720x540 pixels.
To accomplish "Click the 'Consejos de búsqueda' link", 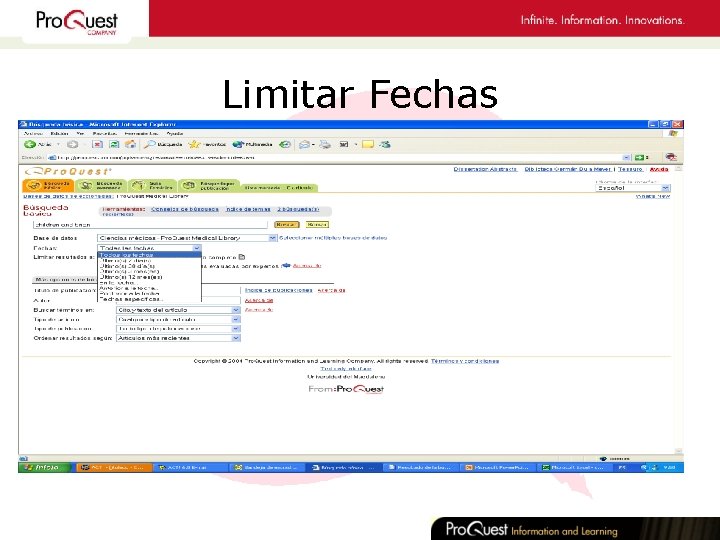I will (185, 209).
